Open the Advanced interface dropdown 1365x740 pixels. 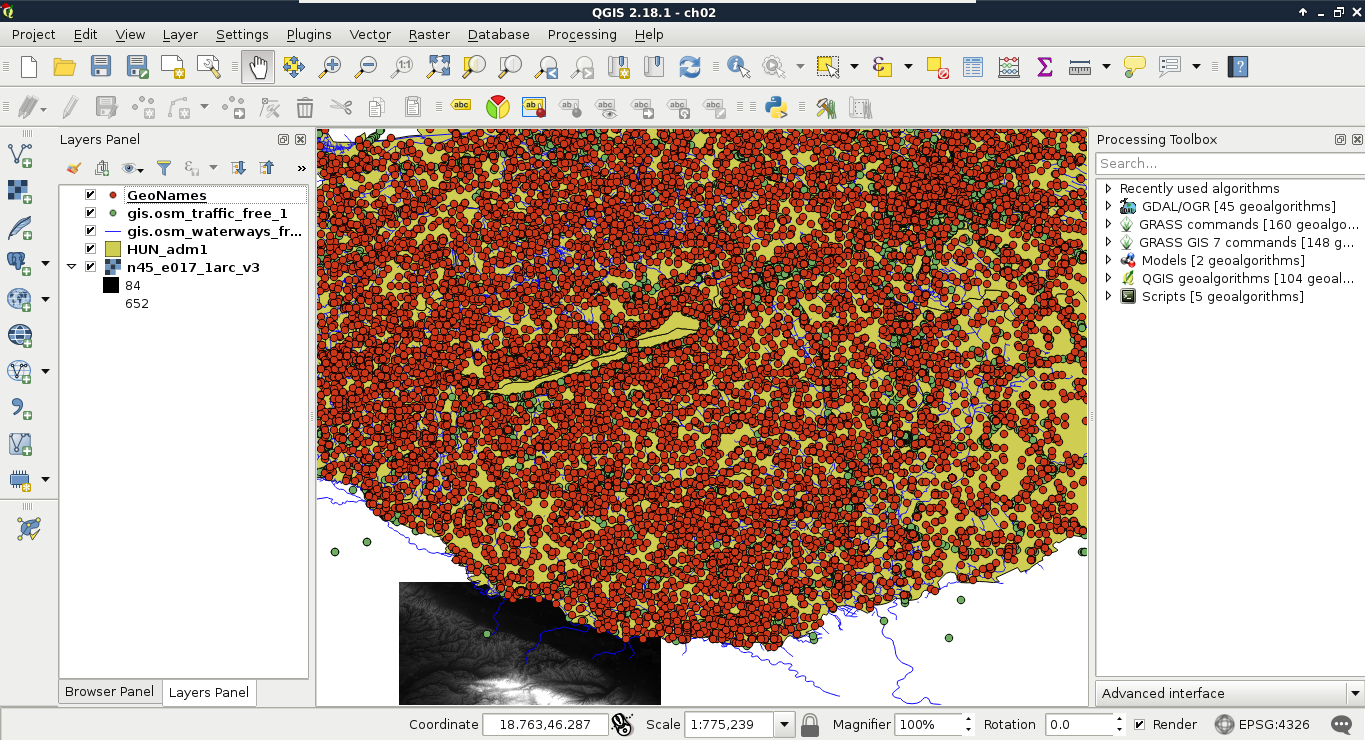[1354, 693]
